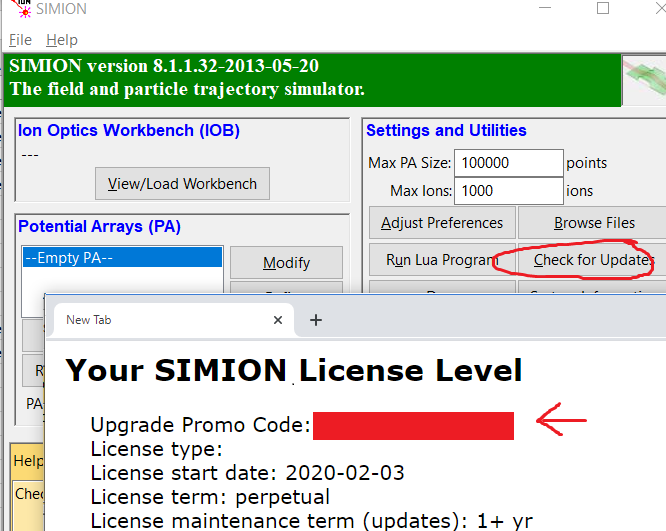Click the SIMION version 8.1.1.32 banner text
The height and width of the screenshot is (531, 666).
click(164, 66)
